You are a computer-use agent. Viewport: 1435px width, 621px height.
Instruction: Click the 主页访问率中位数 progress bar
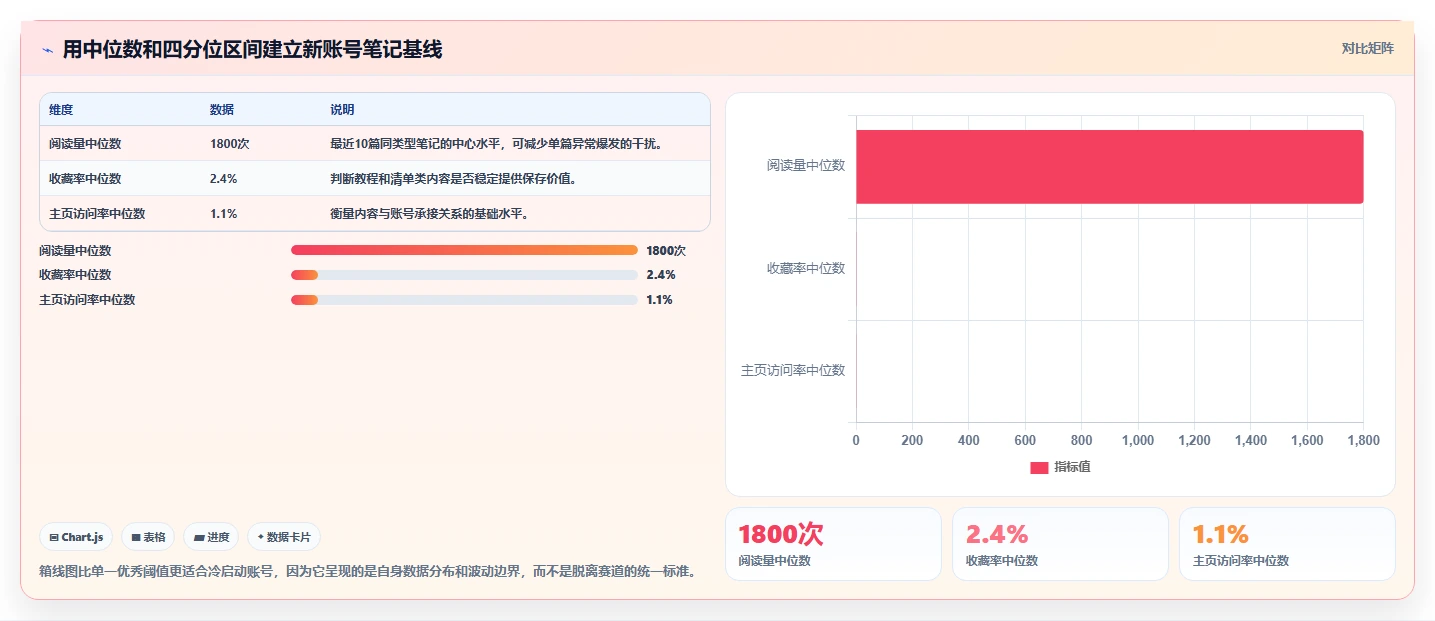click(464, 300)
